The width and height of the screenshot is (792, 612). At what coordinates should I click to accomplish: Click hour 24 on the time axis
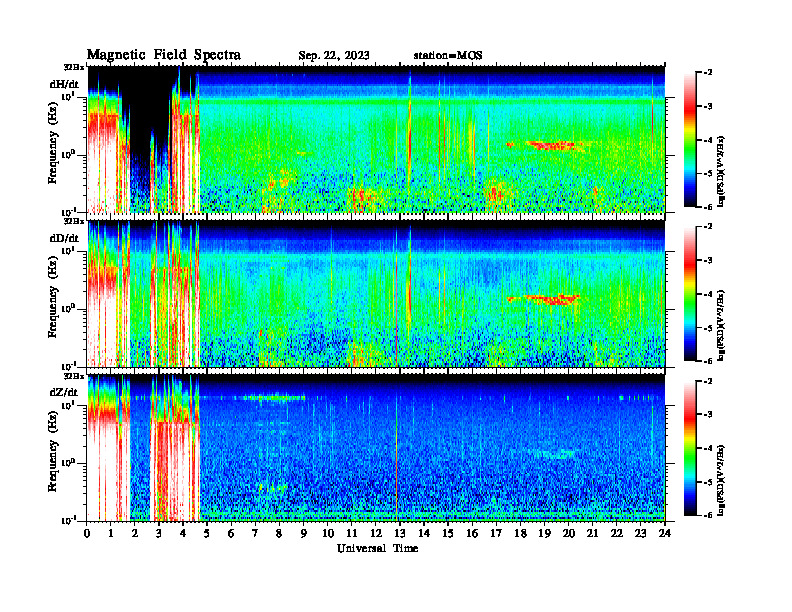click(x=665, y=533)
